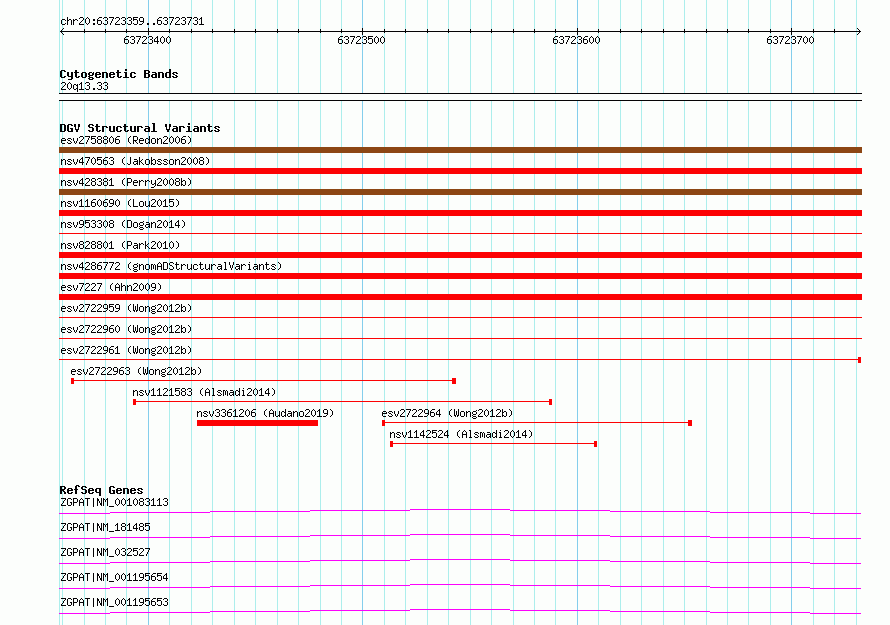This screenshot has height=625, width=890.
Task: Click the brown bar for esv2758806
Action: point(460,150)
